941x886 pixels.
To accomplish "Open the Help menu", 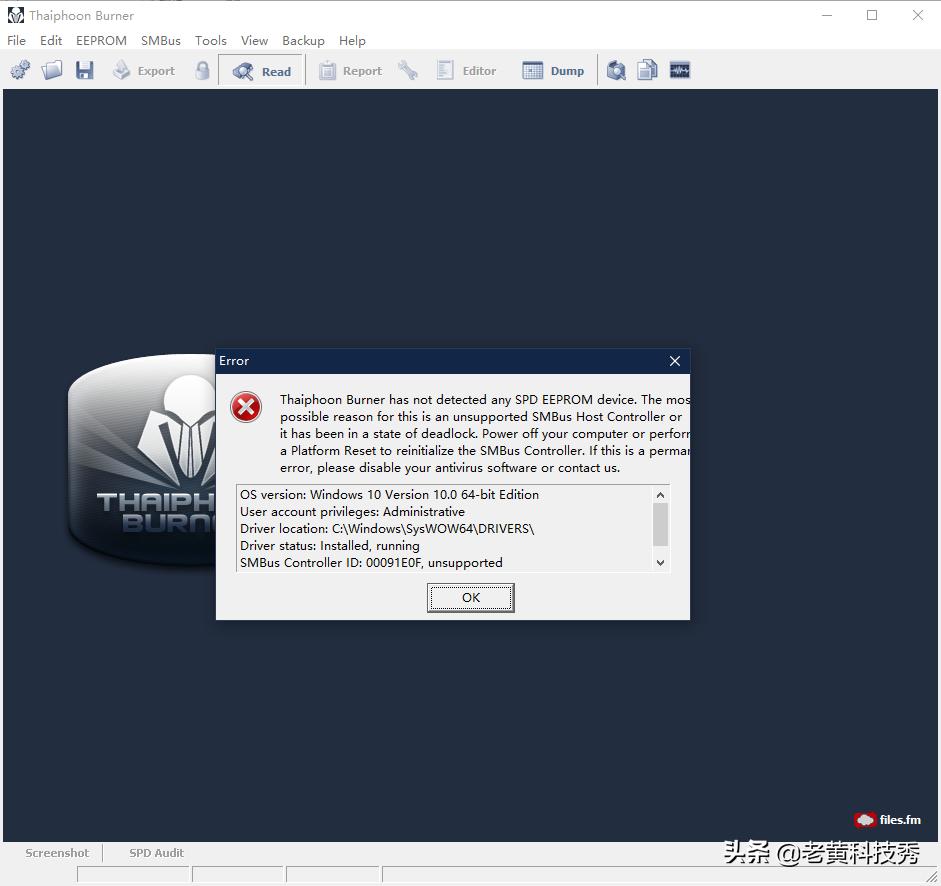I will coord(352,40).
